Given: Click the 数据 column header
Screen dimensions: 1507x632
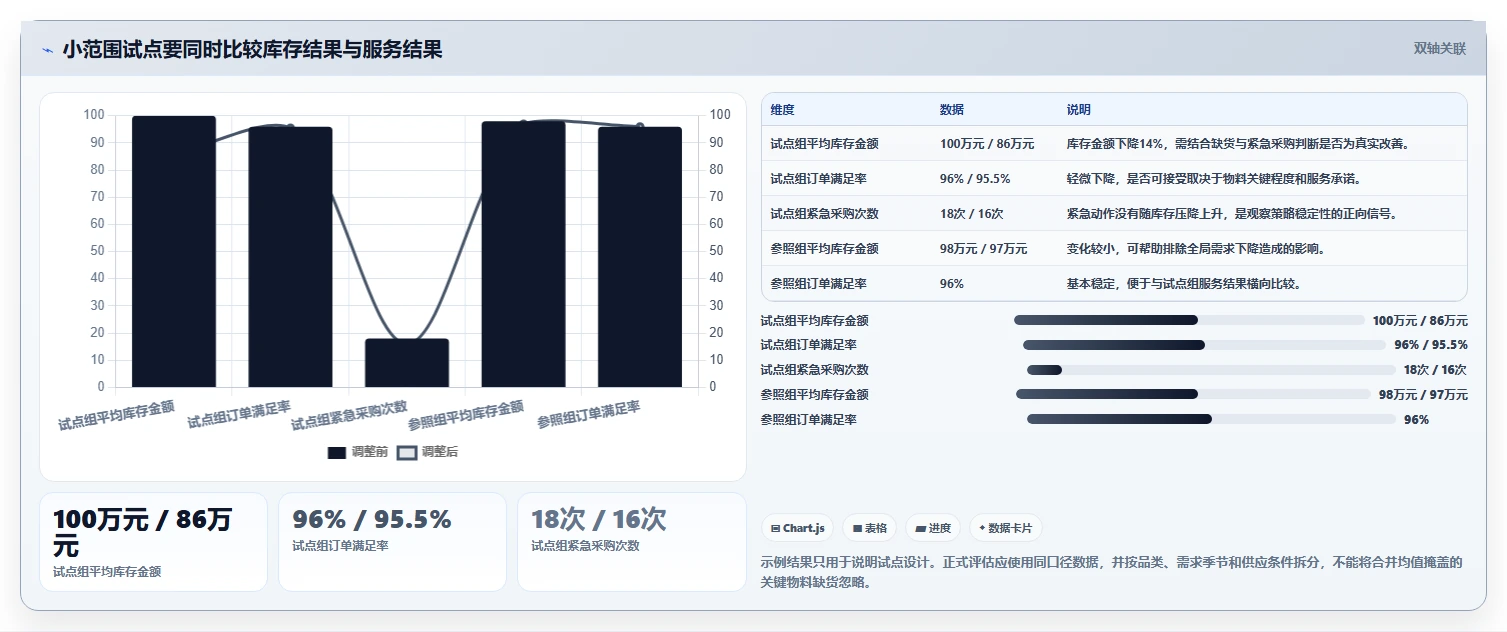Looking at the screenshot, I should [952, 110].
